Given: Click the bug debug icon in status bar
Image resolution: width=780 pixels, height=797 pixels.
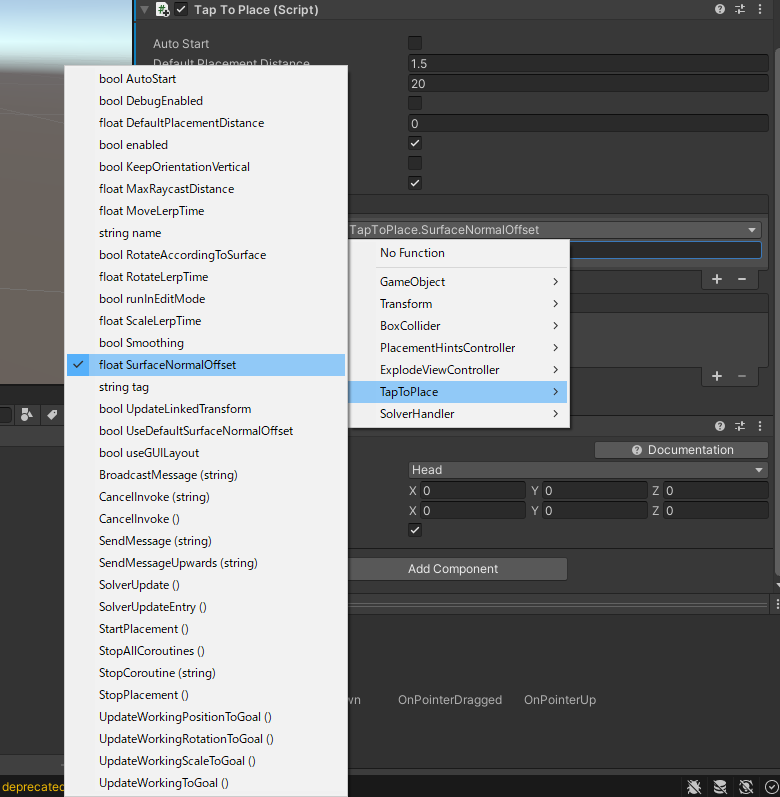Looking at the screenshot, I should (694, 787).
